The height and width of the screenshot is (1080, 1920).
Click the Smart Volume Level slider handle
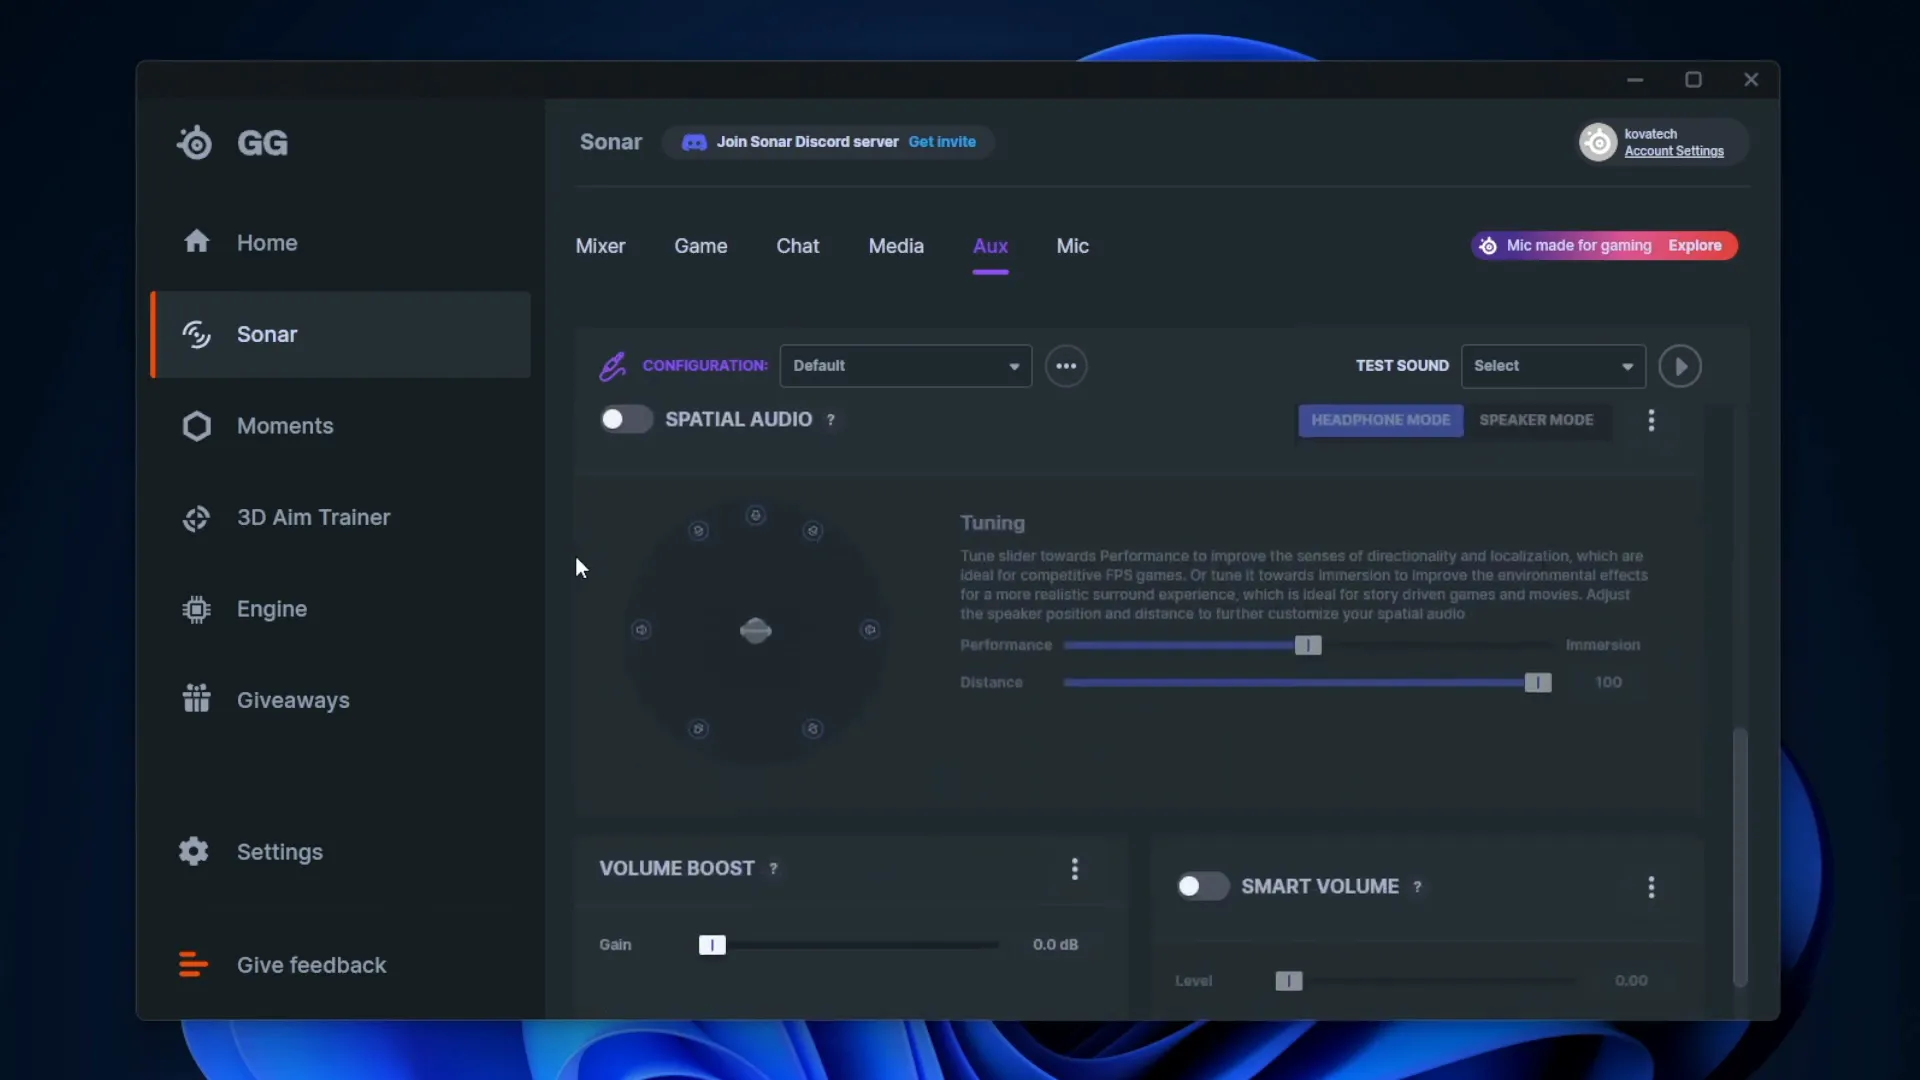coord(1289,981)
